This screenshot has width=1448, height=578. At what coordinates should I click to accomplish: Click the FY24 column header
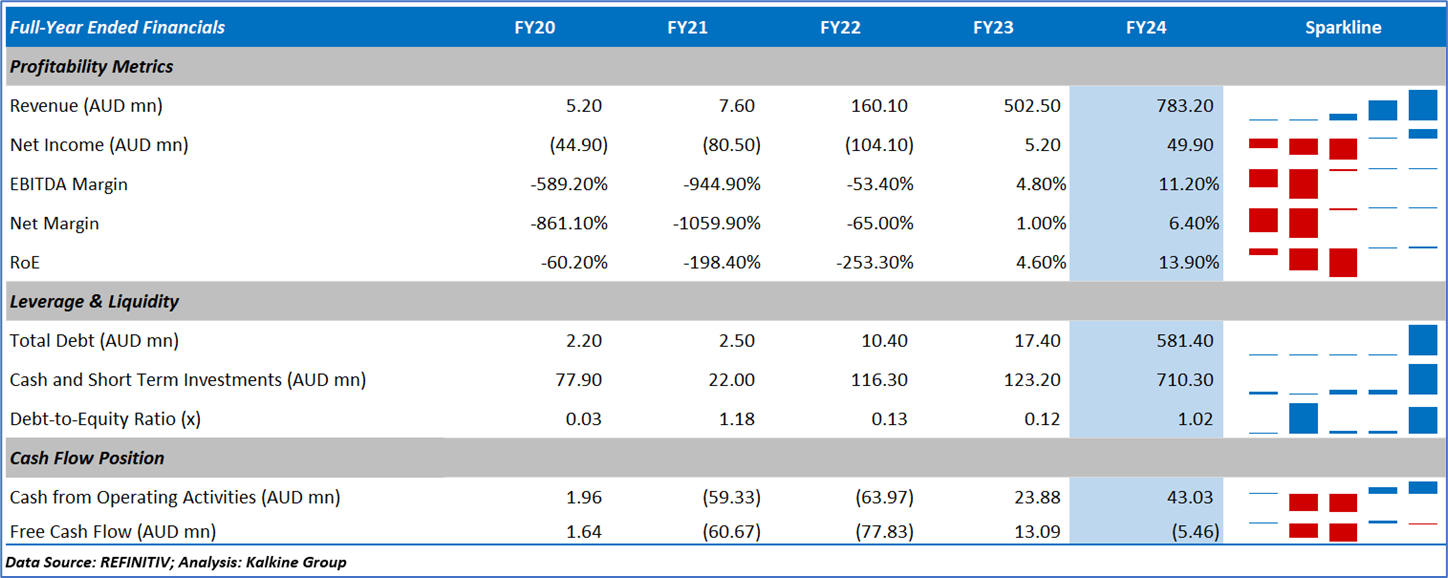point(1146,27)
